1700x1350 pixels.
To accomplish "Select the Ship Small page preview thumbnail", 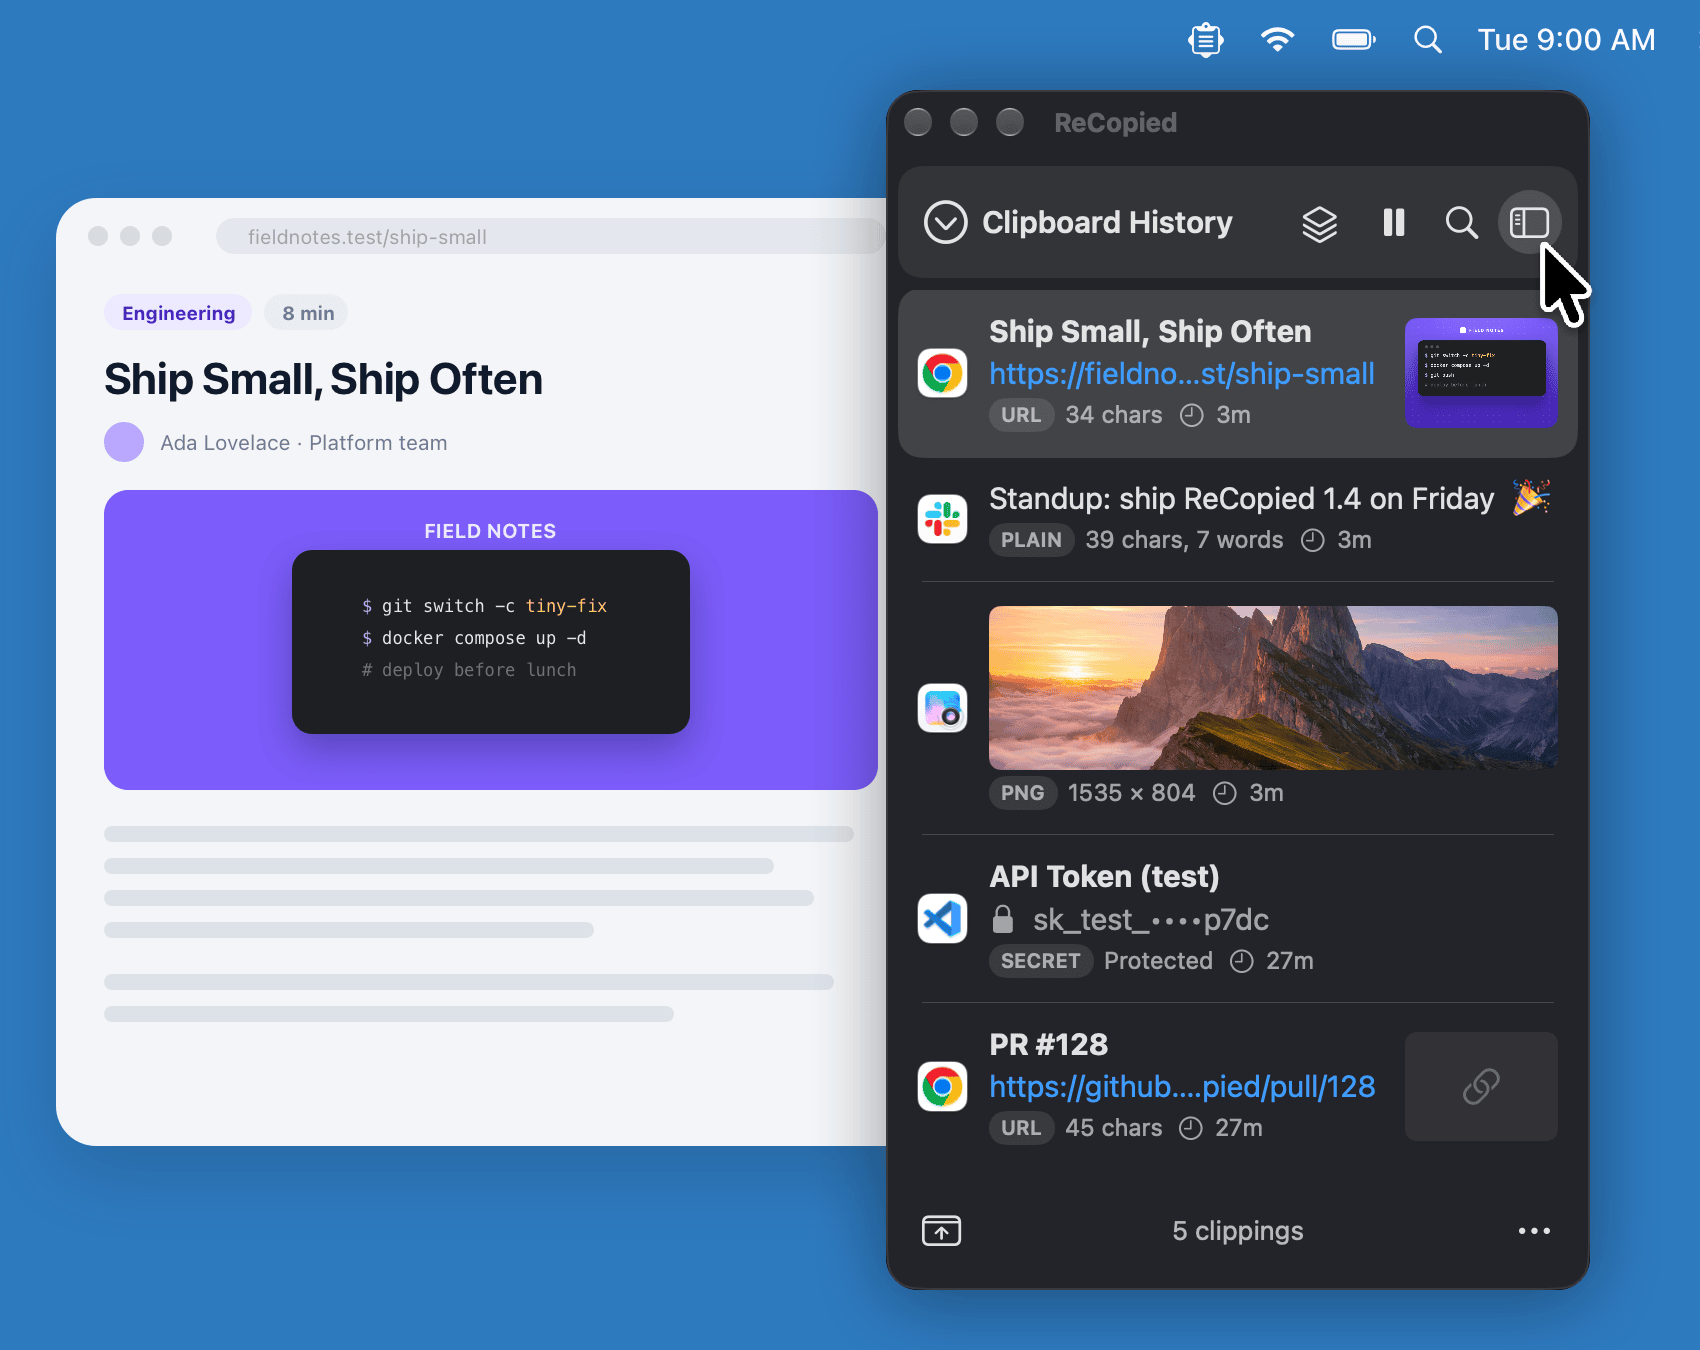I will [1481, 373].
